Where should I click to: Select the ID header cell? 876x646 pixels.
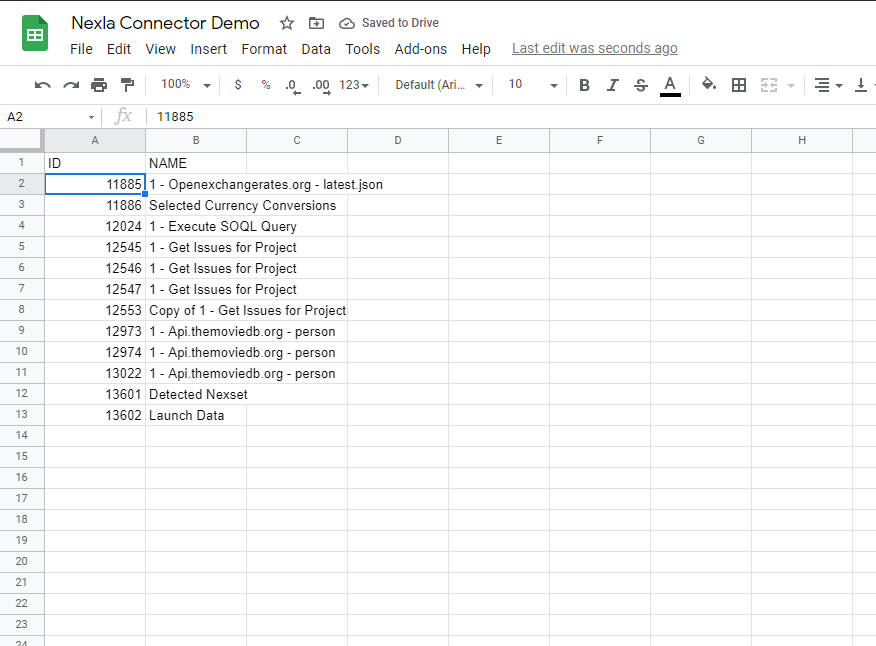[x=95, y=163]
